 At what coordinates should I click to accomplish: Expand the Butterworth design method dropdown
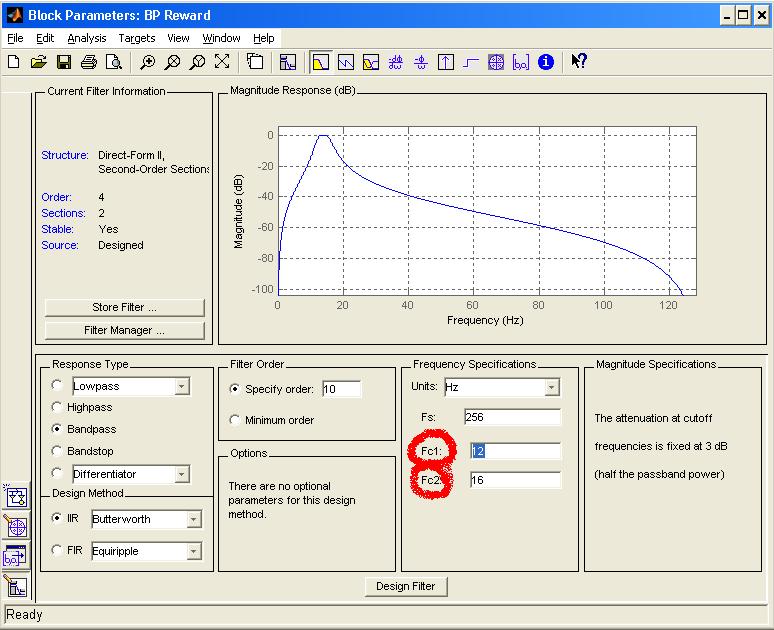coord(194,520)
